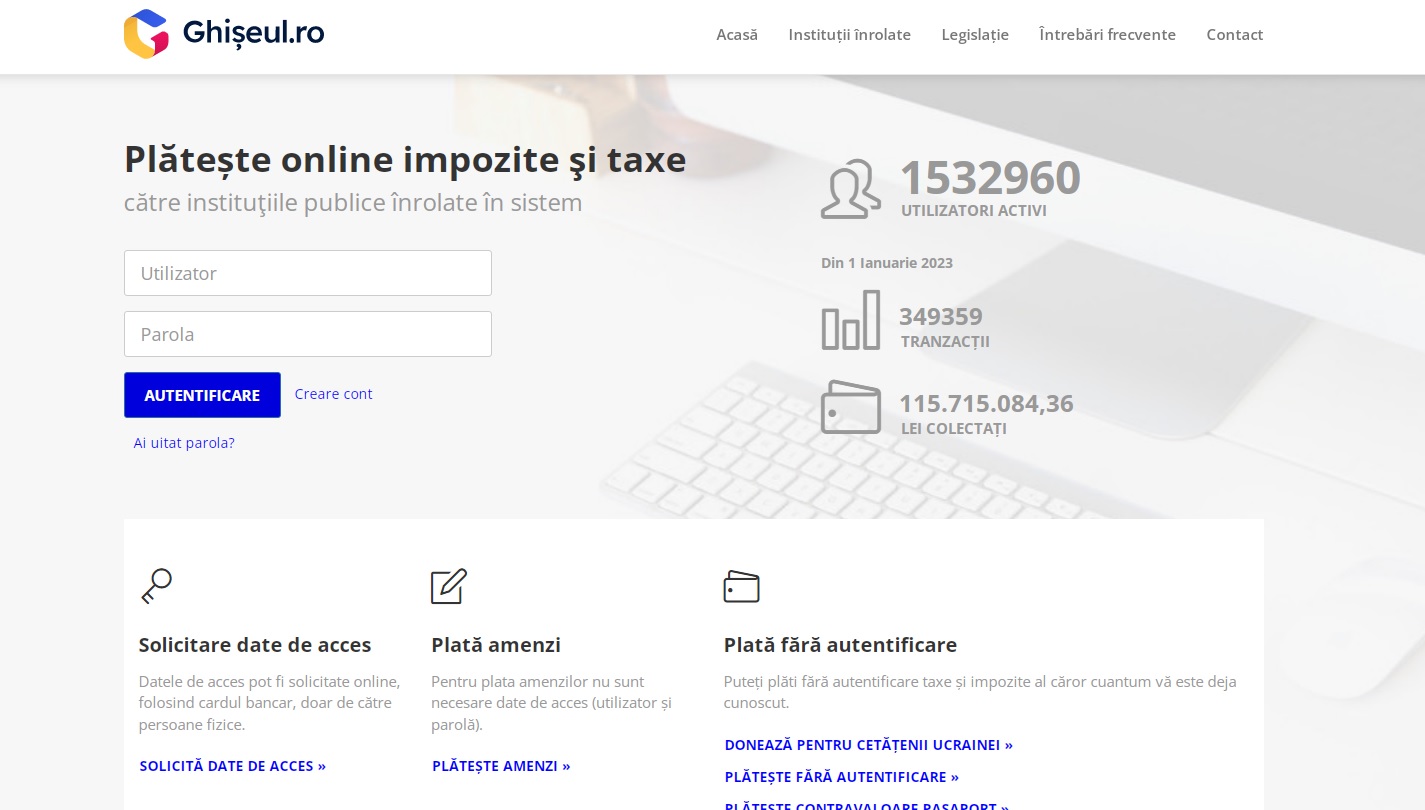Viewport: 1425px width, 810px height.
Task: Open the Legislație menu item
Action: 975,35
